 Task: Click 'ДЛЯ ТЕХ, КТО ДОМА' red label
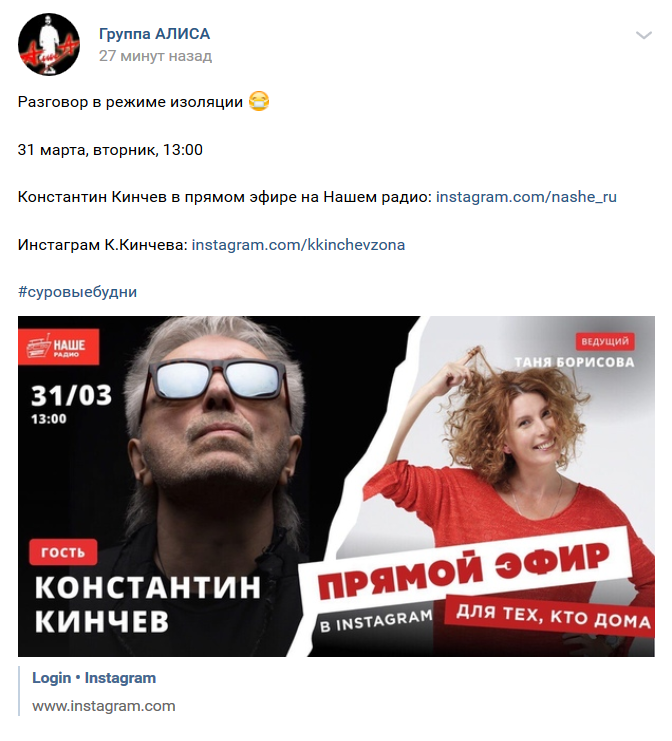coord(553,617)
